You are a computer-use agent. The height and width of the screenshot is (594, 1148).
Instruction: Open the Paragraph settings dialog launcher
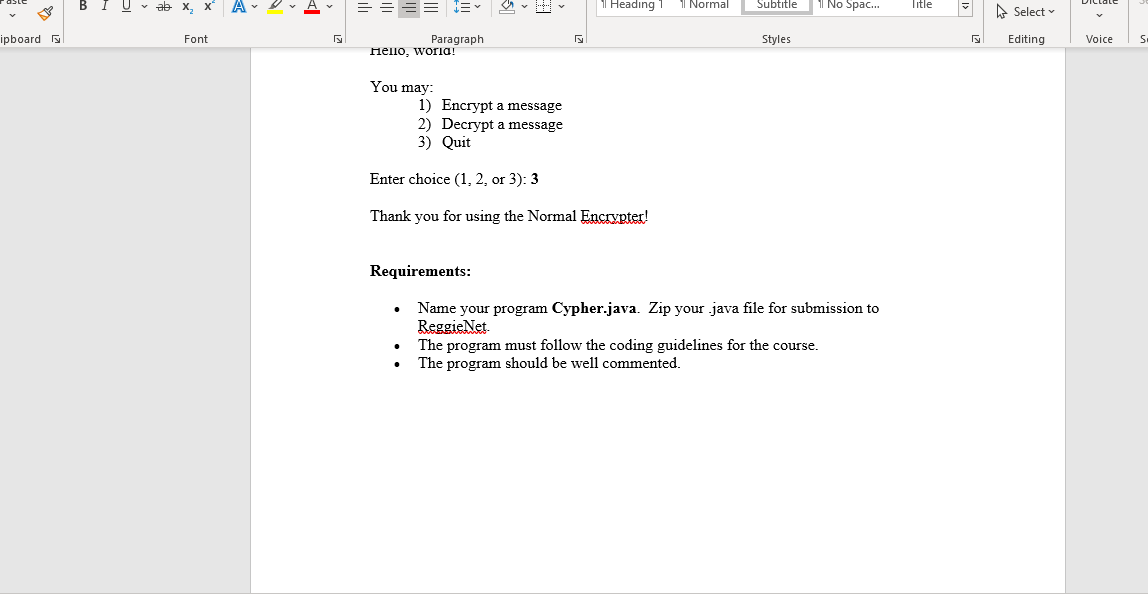point(578,38)
